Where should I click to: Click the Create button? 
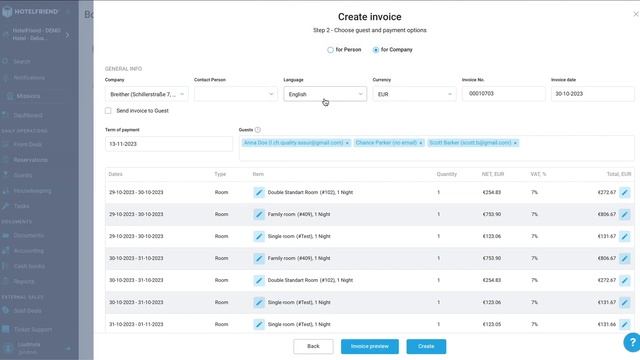(426, 347)
